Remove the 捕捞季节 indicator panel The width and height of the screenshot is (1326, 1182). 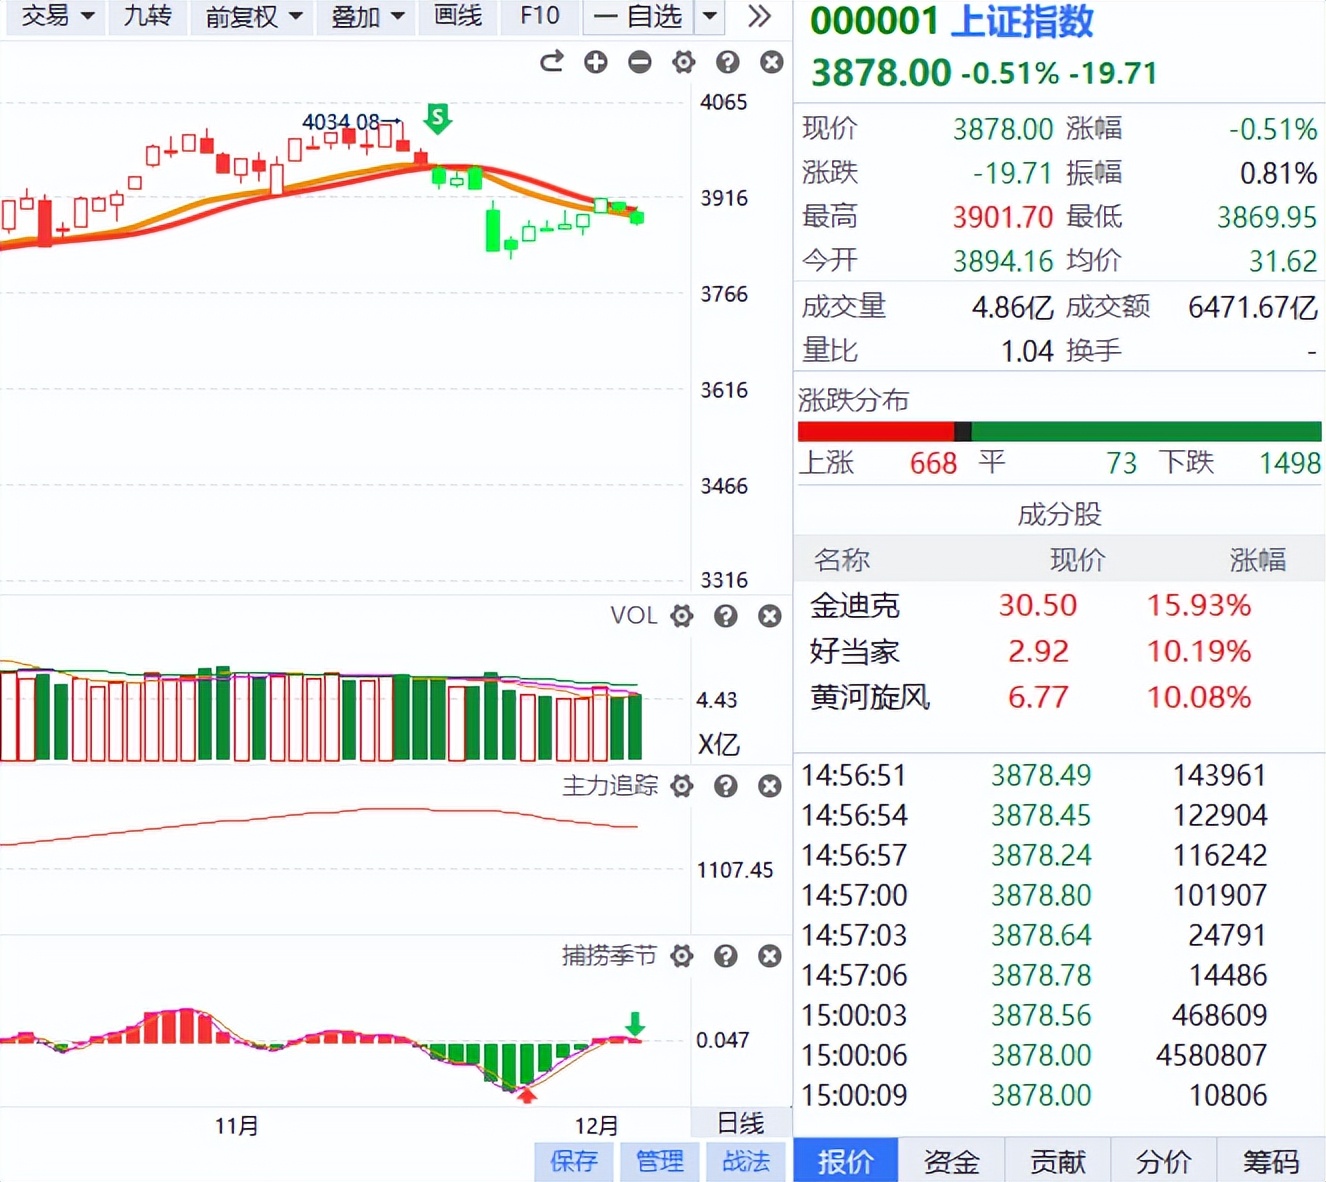coord(770,957)
